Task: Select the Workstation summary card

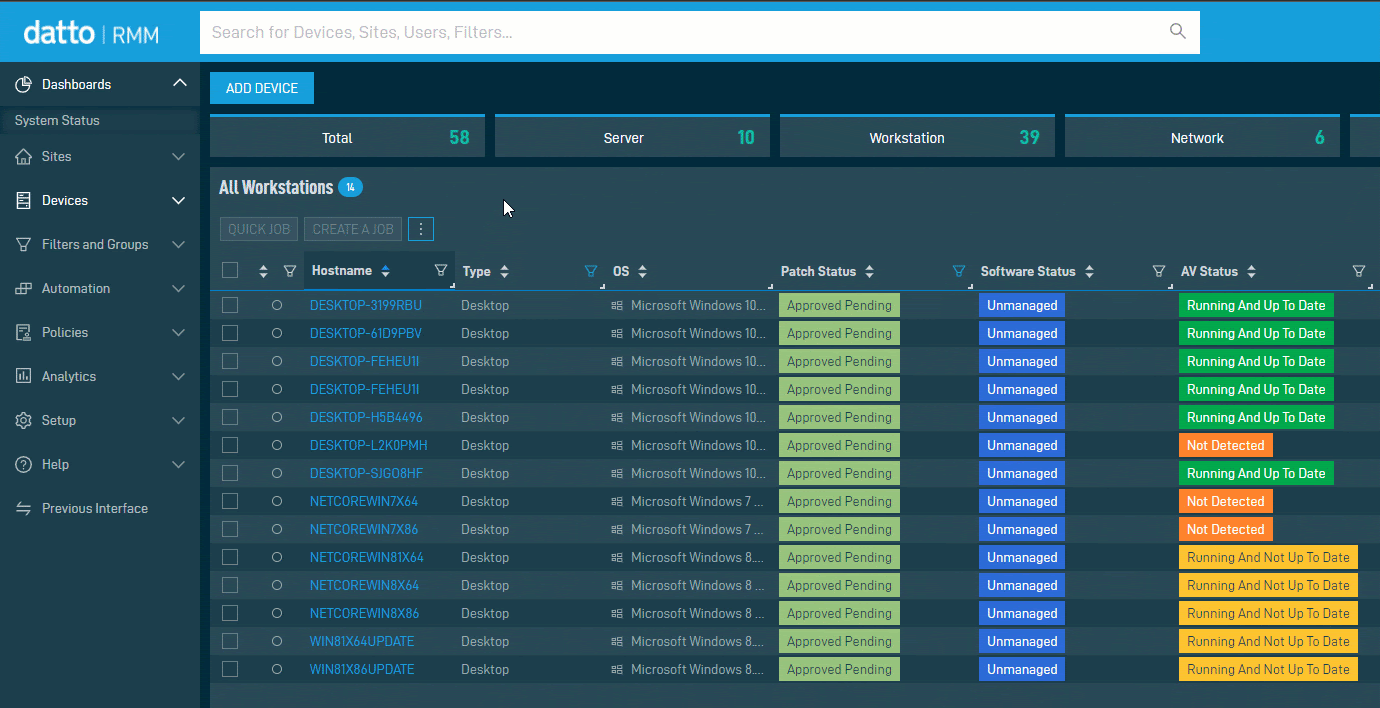Action: (x=917, y=137)
